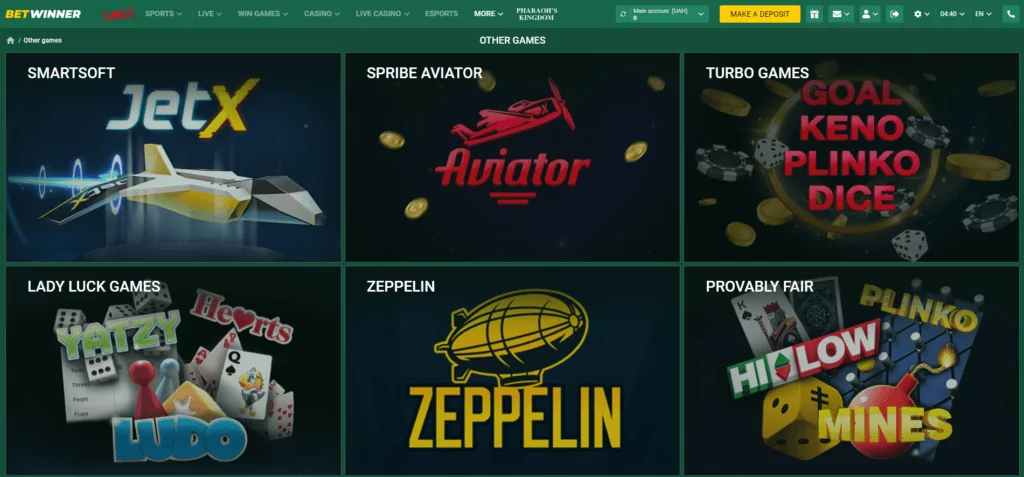Expand the Main account (UAH) dropdown

pos(662,14)
